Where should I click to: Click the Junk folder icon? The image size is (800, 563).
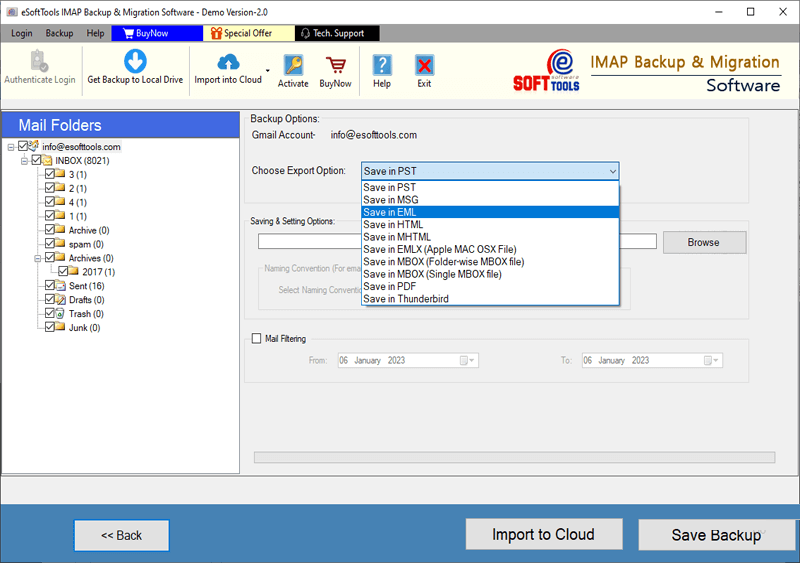(x=60, y=327)
